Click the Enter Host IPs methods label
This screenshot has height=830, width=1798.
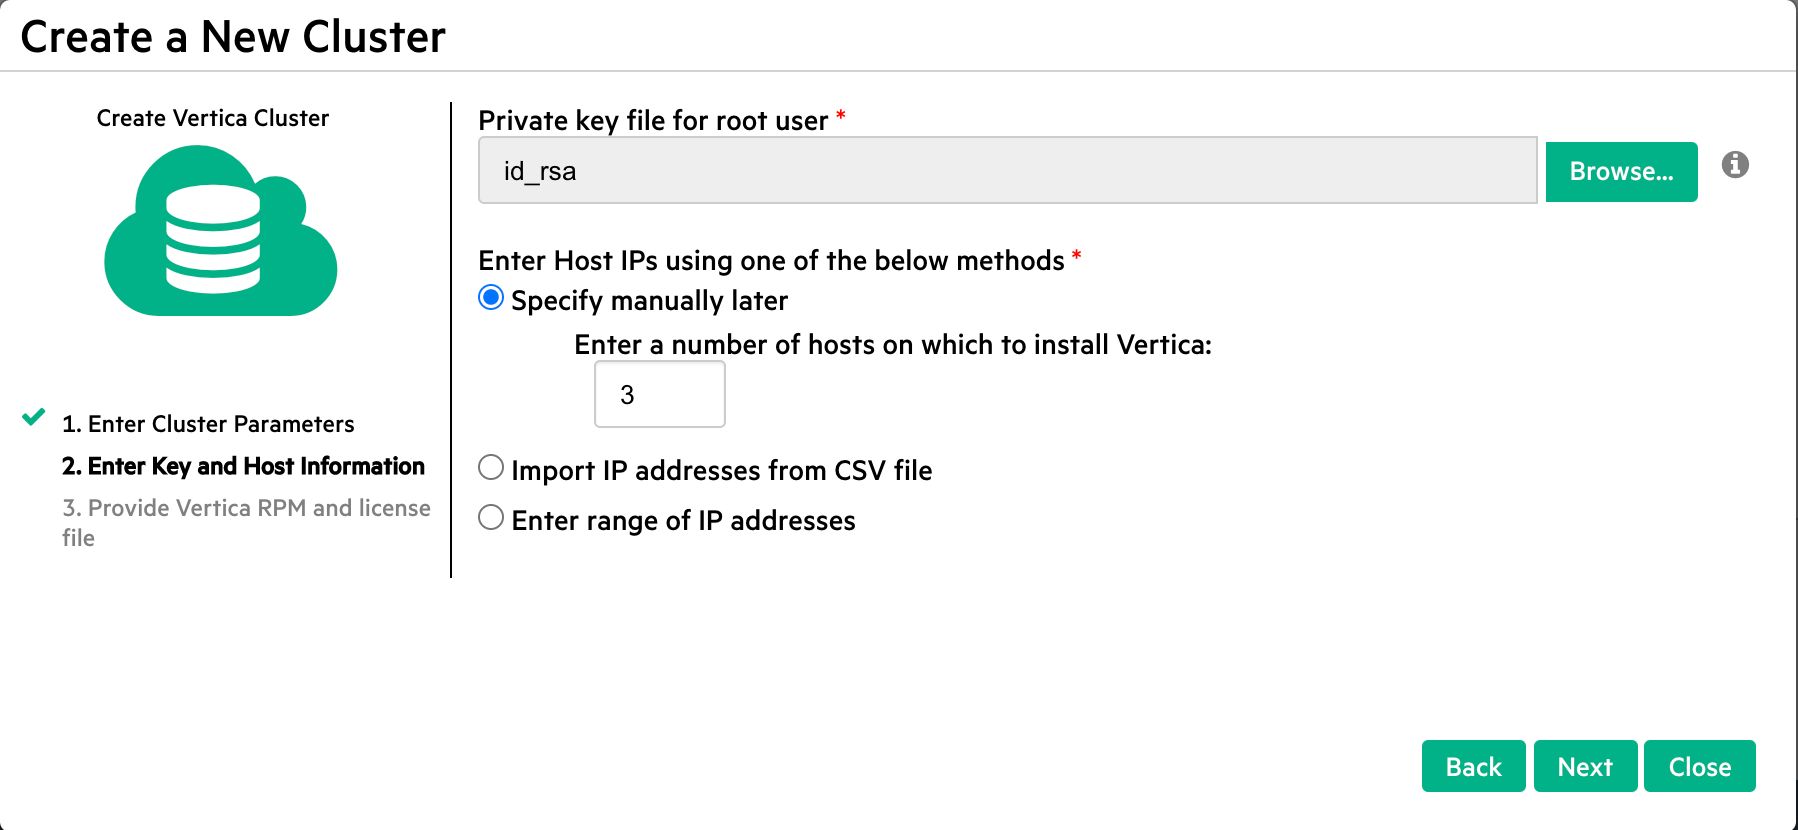pyautogui.click(x=771, y=261)
